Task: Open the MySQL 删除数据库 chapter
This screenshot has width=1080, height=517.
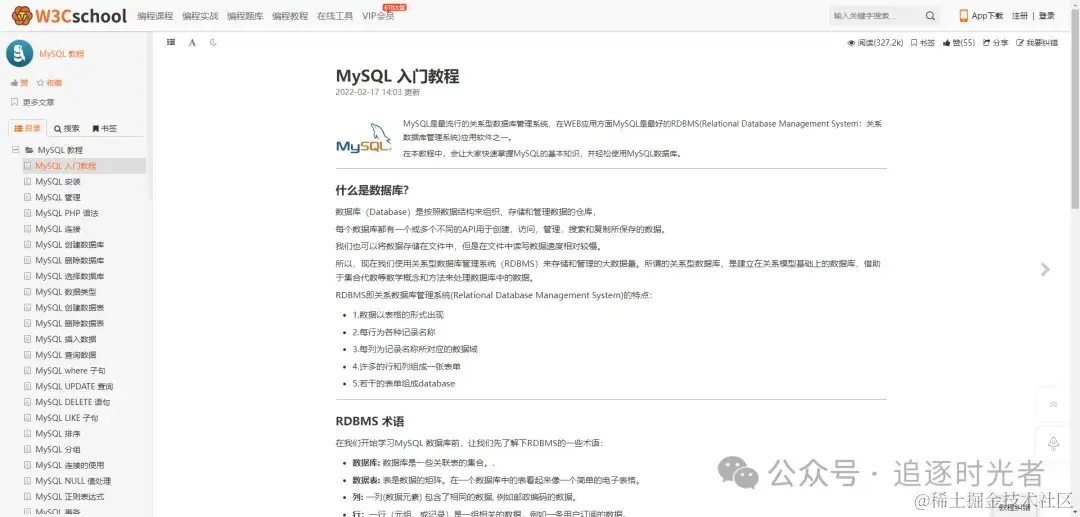Action: tap(70, 261)
